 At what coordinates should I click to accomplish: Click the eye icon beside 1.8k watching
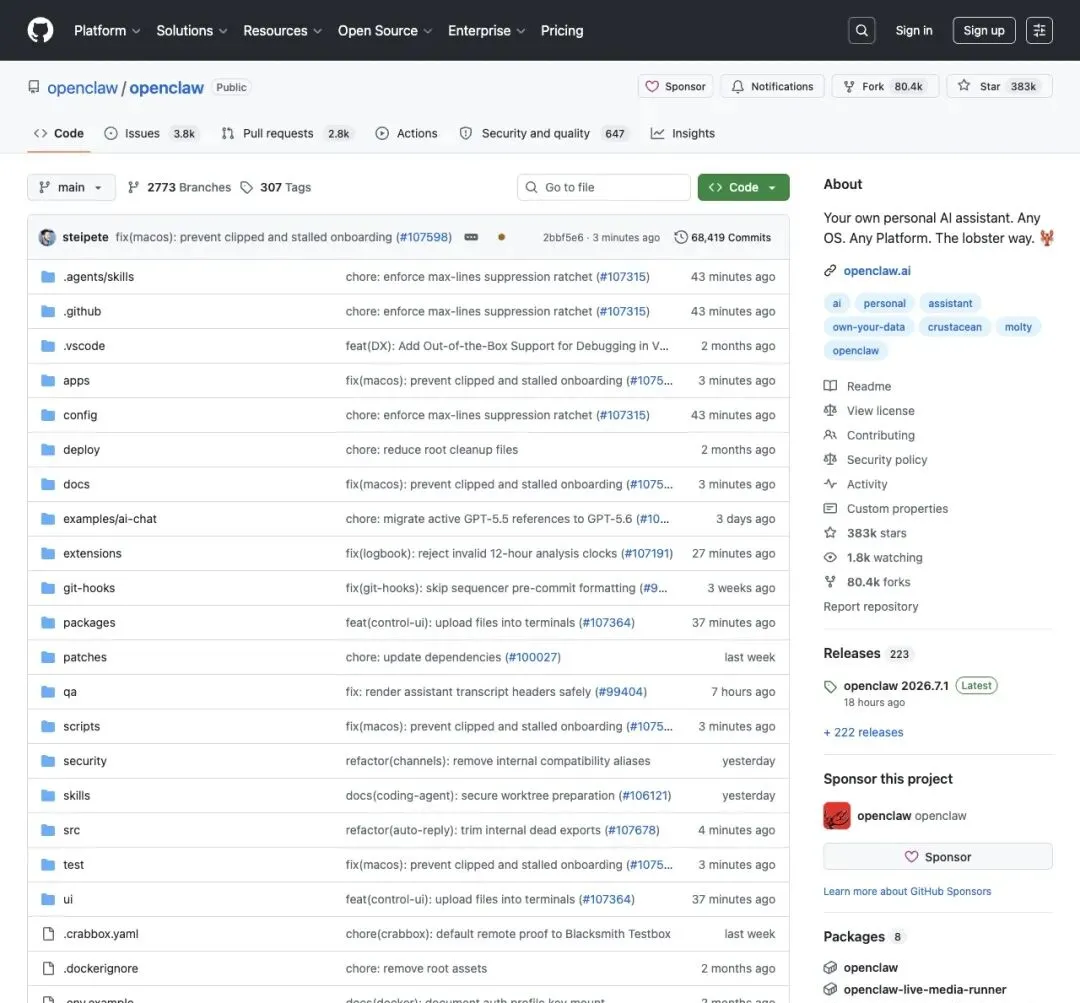pyautogui.click(x=830, y=557)
